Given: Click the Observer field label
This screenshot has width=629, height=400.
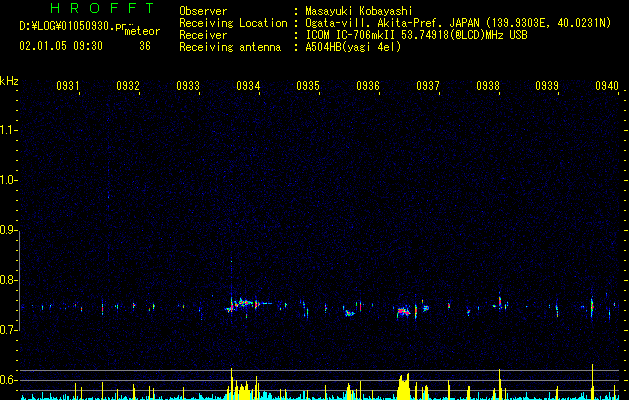Looking at the screenshot, I should (x=203, y=11).
